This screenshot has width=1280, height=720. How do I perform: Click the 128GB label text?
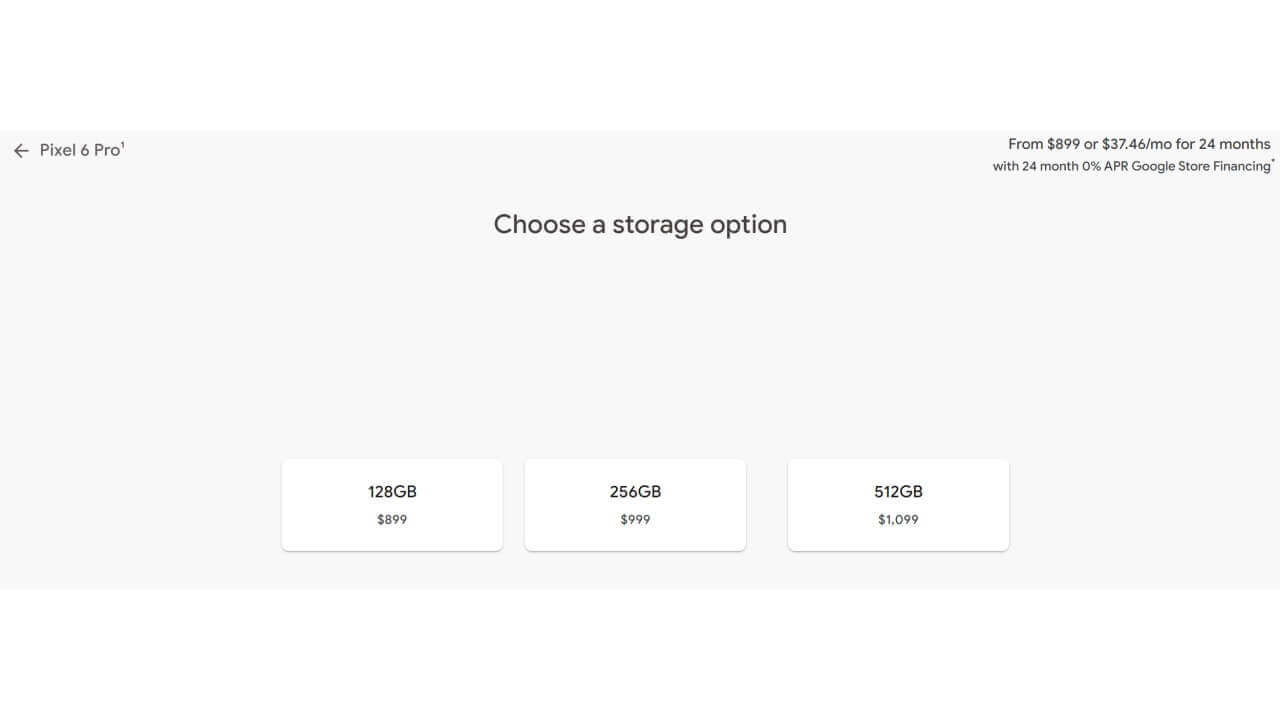[x=392, y=492]
